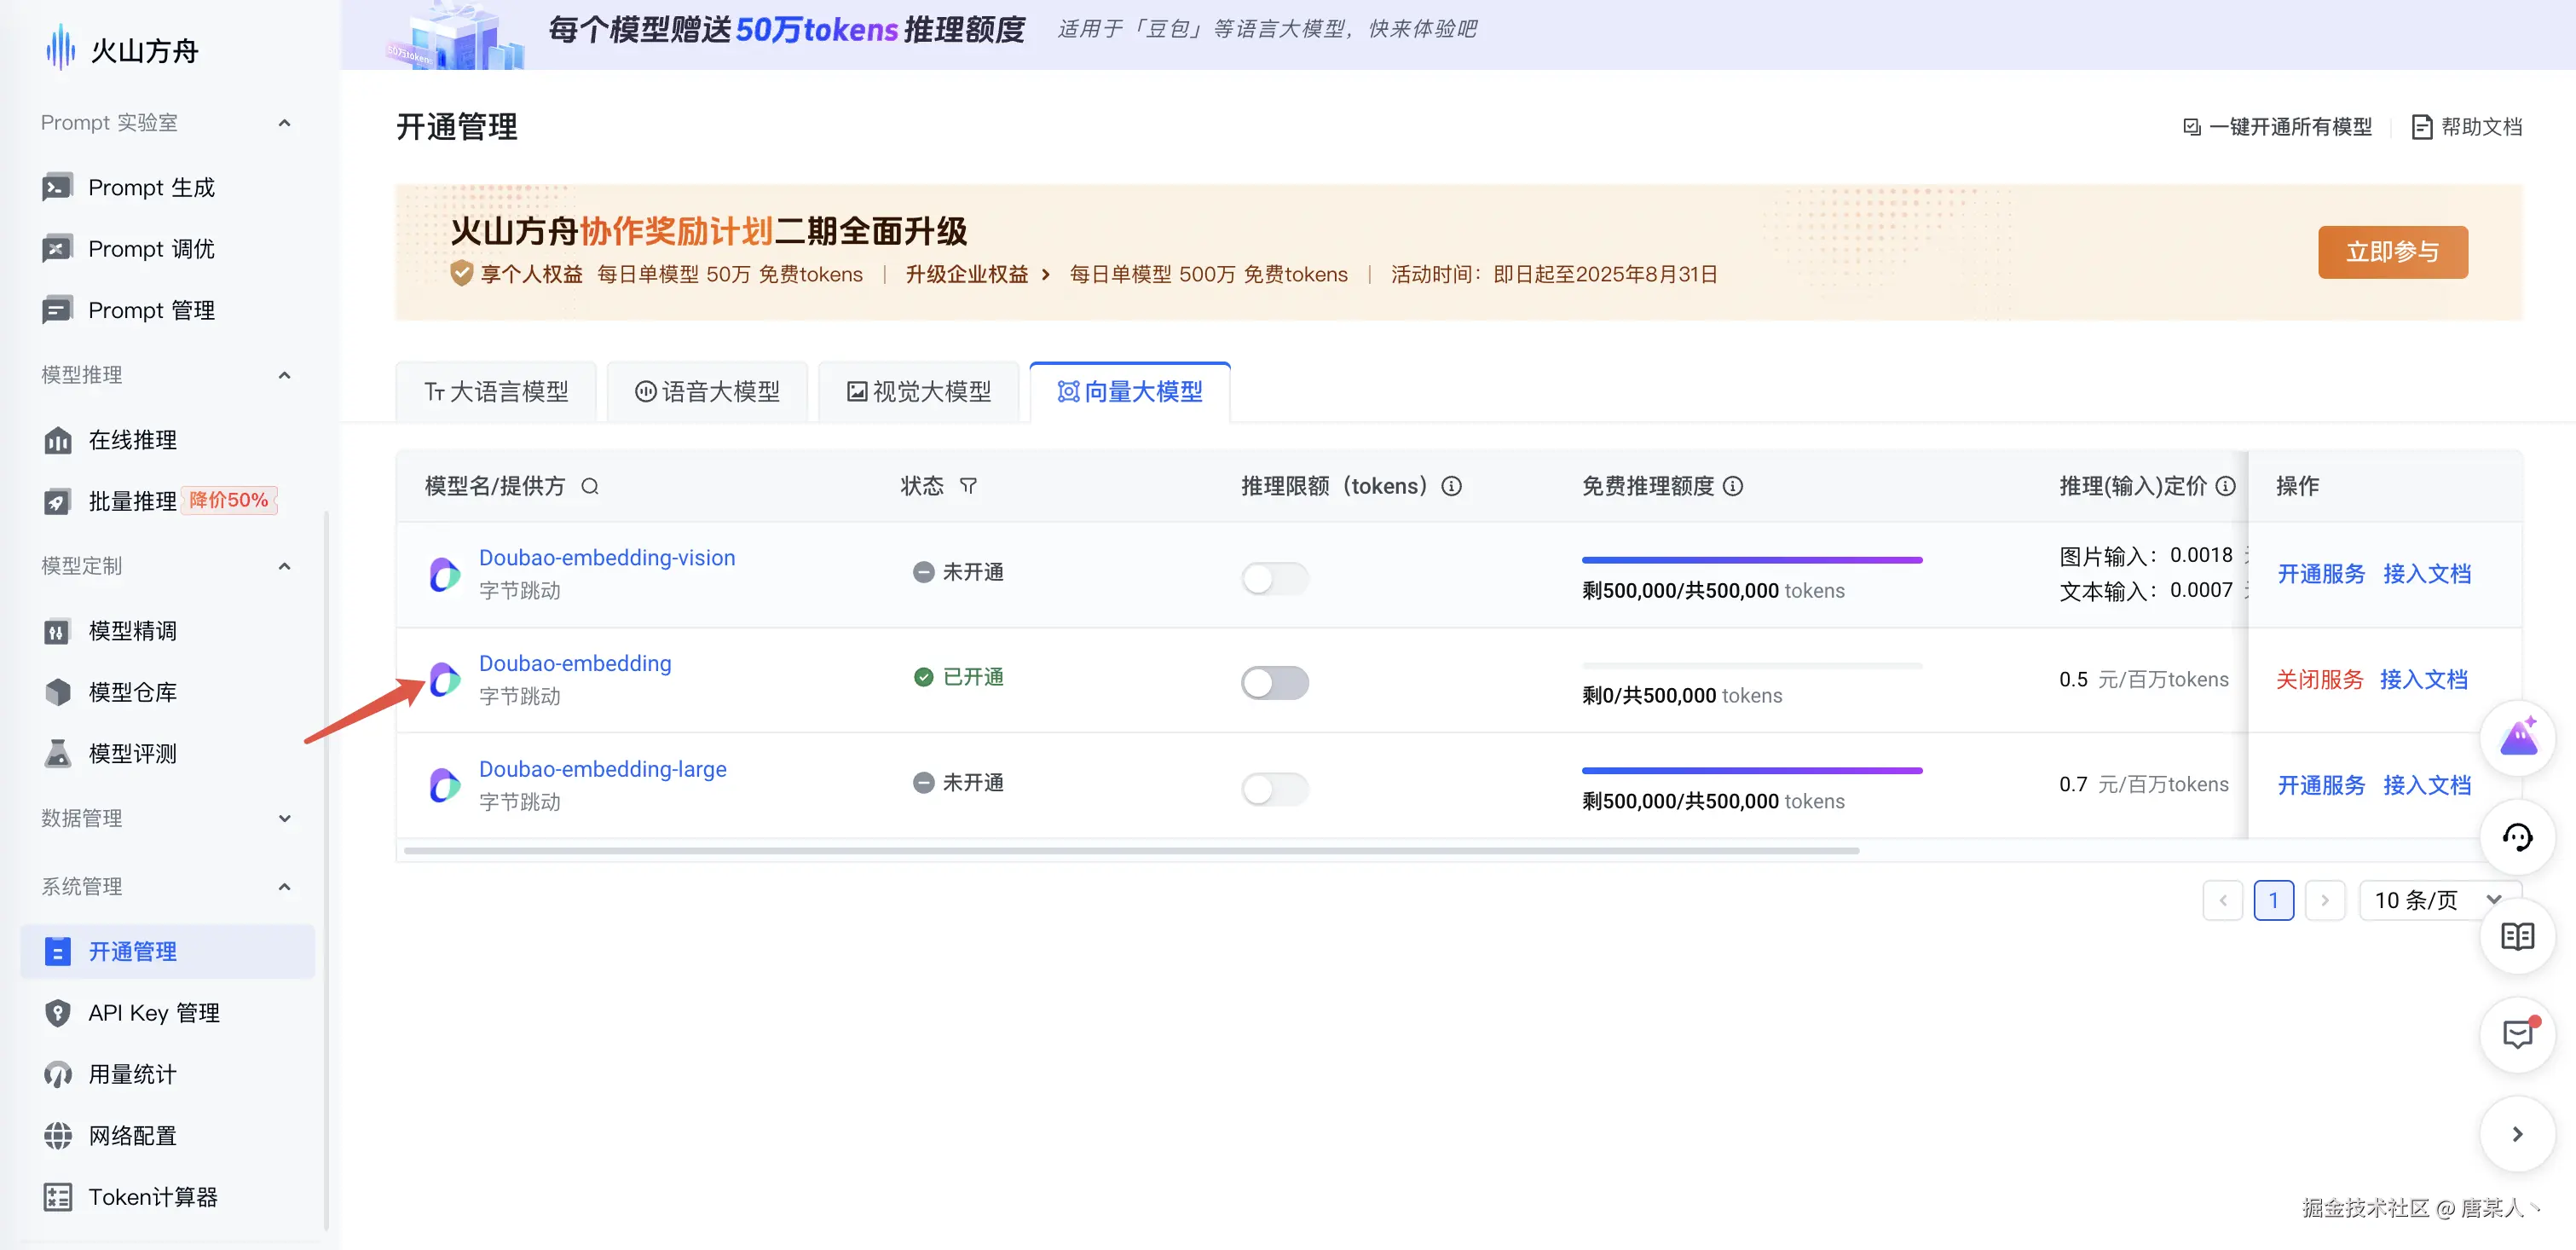
Task: Click the AI assistant floating icon
Action: coord(2517,738)
